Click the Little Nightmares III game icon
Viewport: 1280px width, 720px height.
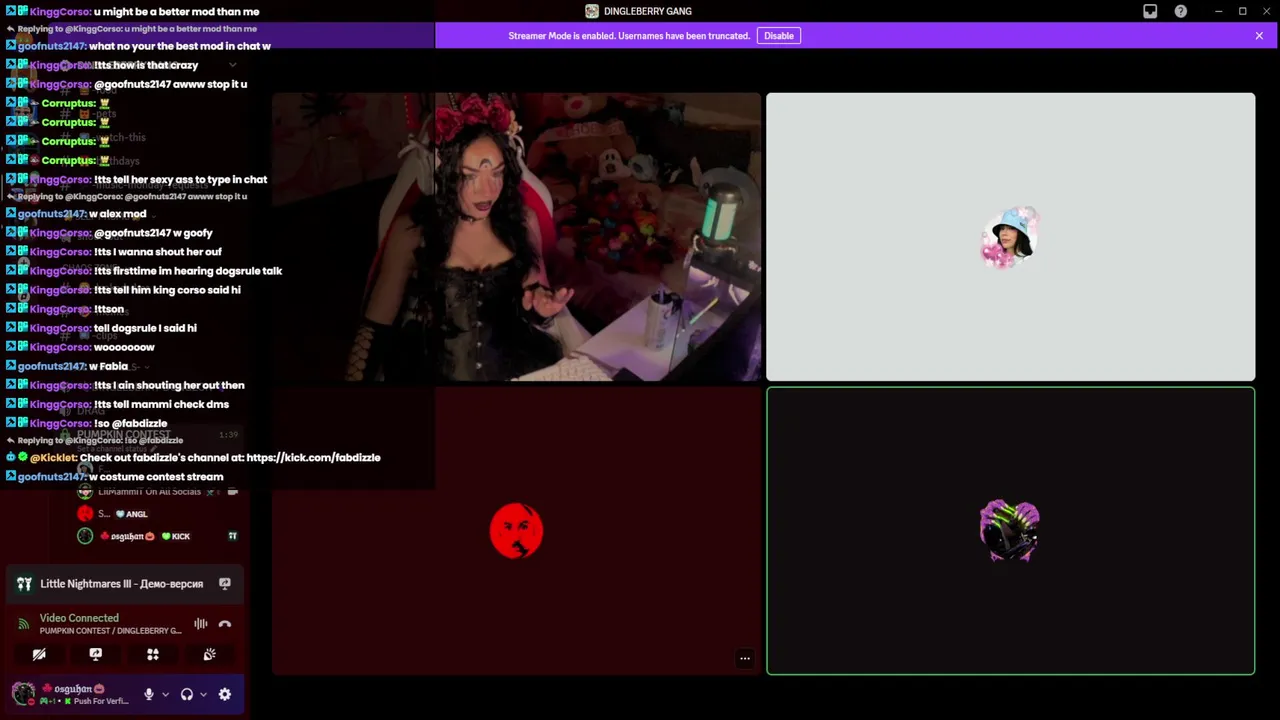coord(24,584)
